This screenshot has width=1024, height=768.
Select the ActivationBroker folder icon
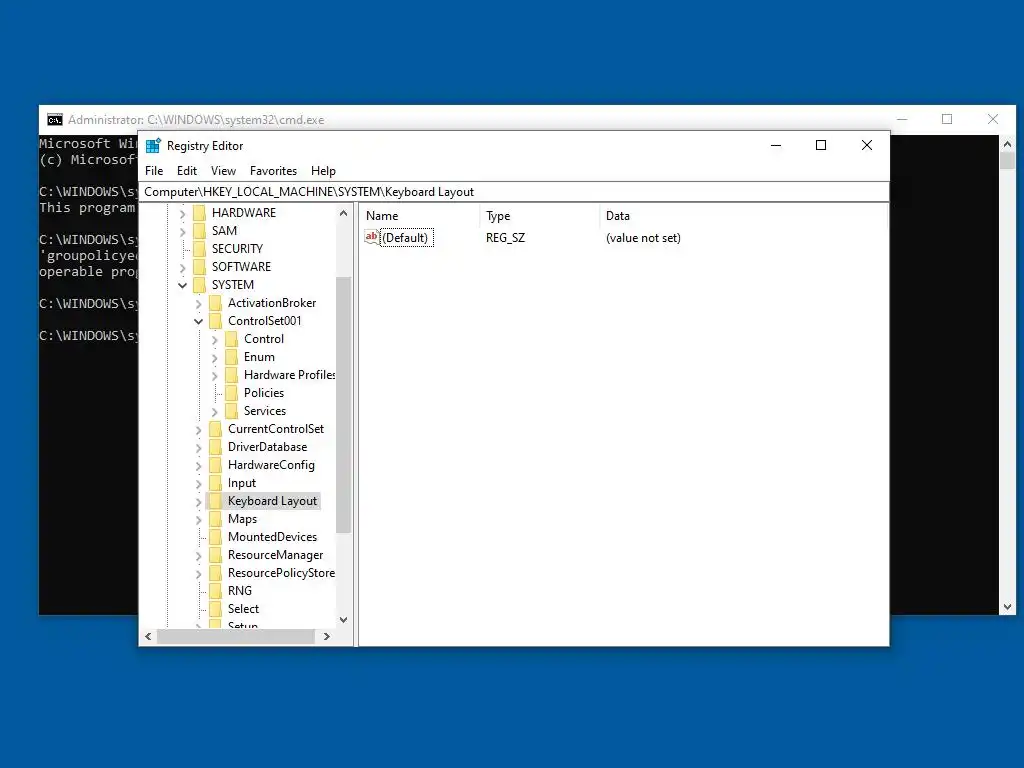pos(216,303)
